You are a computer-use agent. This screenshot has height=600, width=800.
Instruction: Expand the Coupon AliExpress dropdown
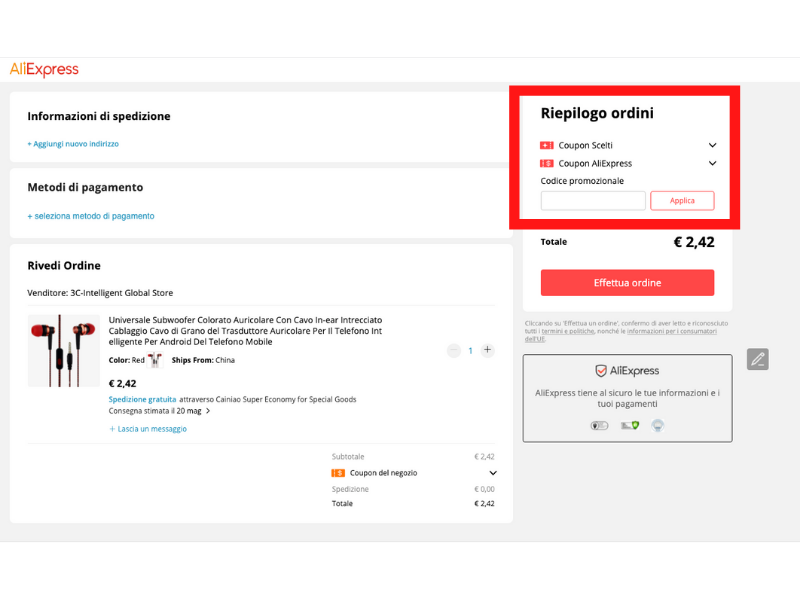[712, 164]
